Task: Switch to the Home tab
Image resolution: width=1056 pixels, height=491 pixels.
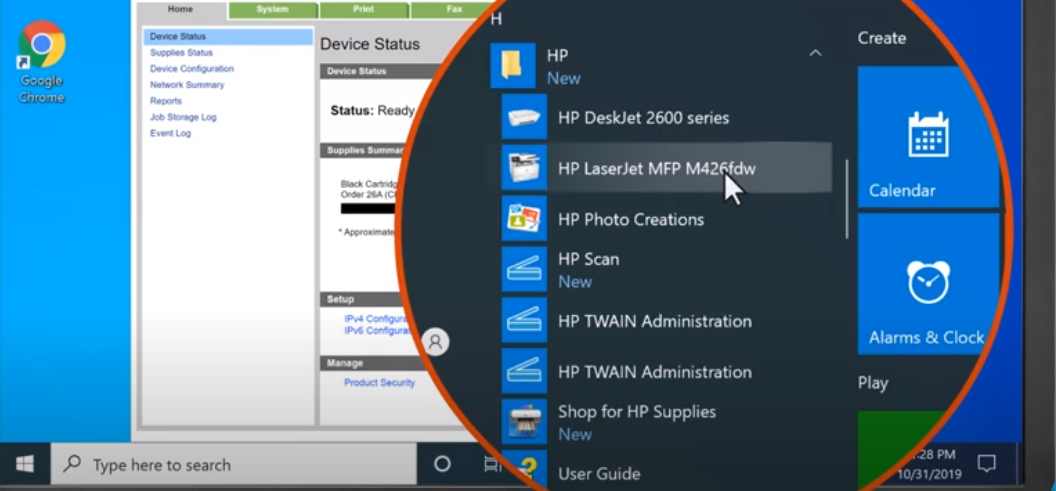Action: pos(180,9)
